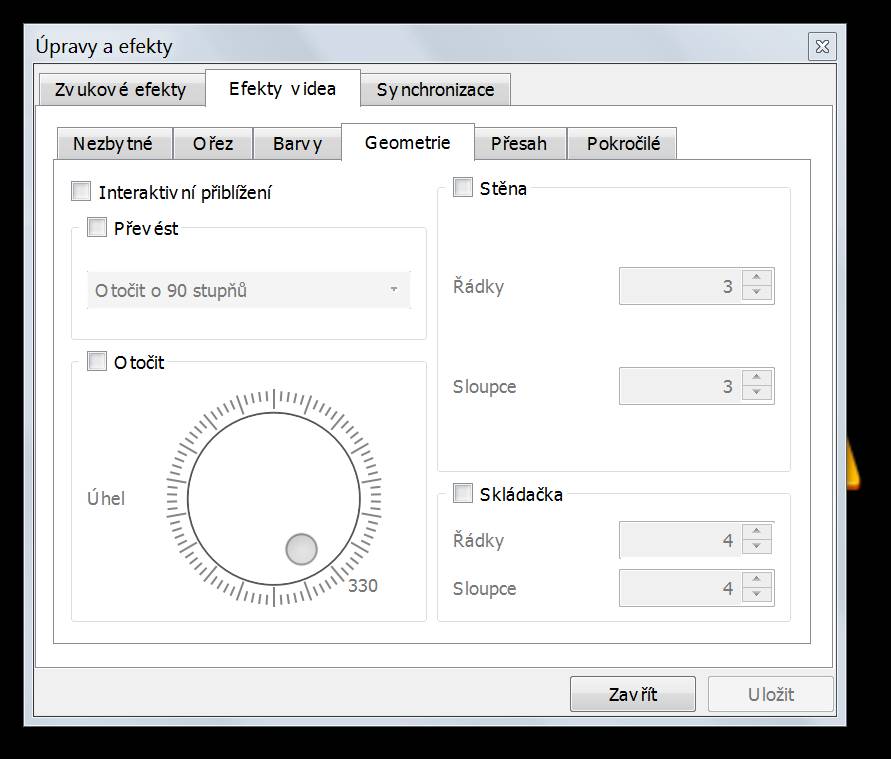Decrease Skládačka Řádky with down arrow
This screenshot has width=891, height=759.
click(756, 546)
